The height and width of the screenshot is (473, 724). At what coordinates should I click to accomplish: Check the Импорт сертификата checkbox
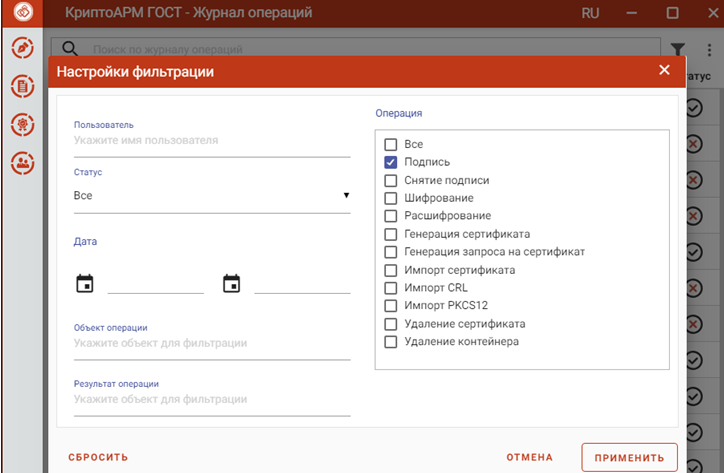tap(391, 270)
